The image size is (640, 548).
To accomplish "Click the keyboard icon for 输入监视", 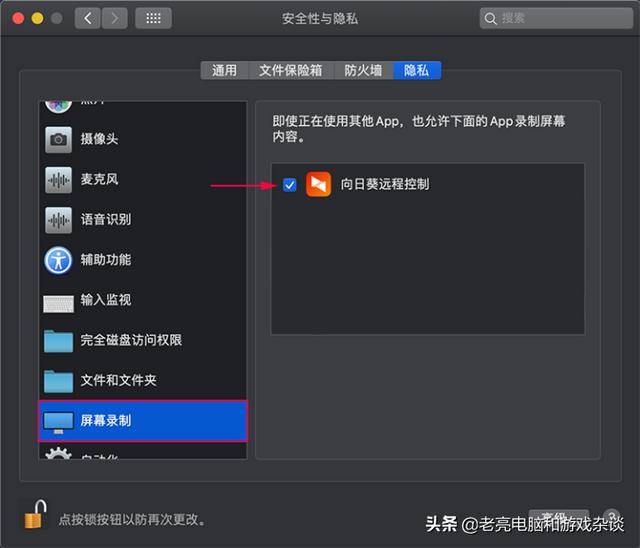I will tap(58, 304).
